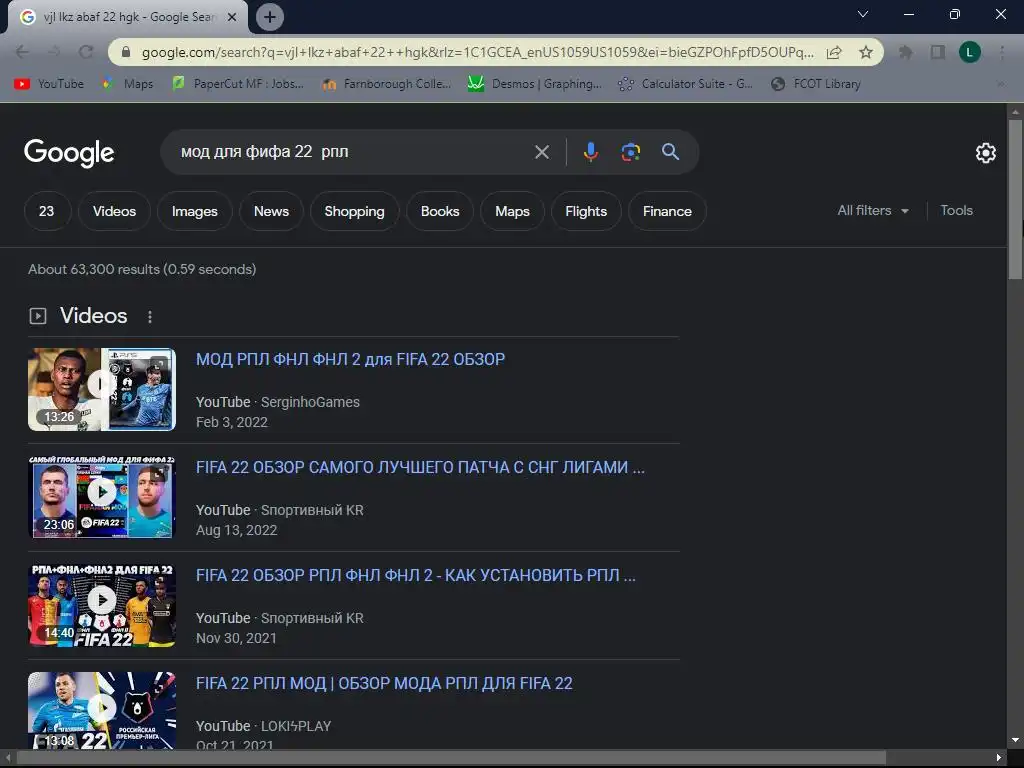Play the 23:06 video thumbnail
This screenshot has width=1024, height=768.
[102, 497]
